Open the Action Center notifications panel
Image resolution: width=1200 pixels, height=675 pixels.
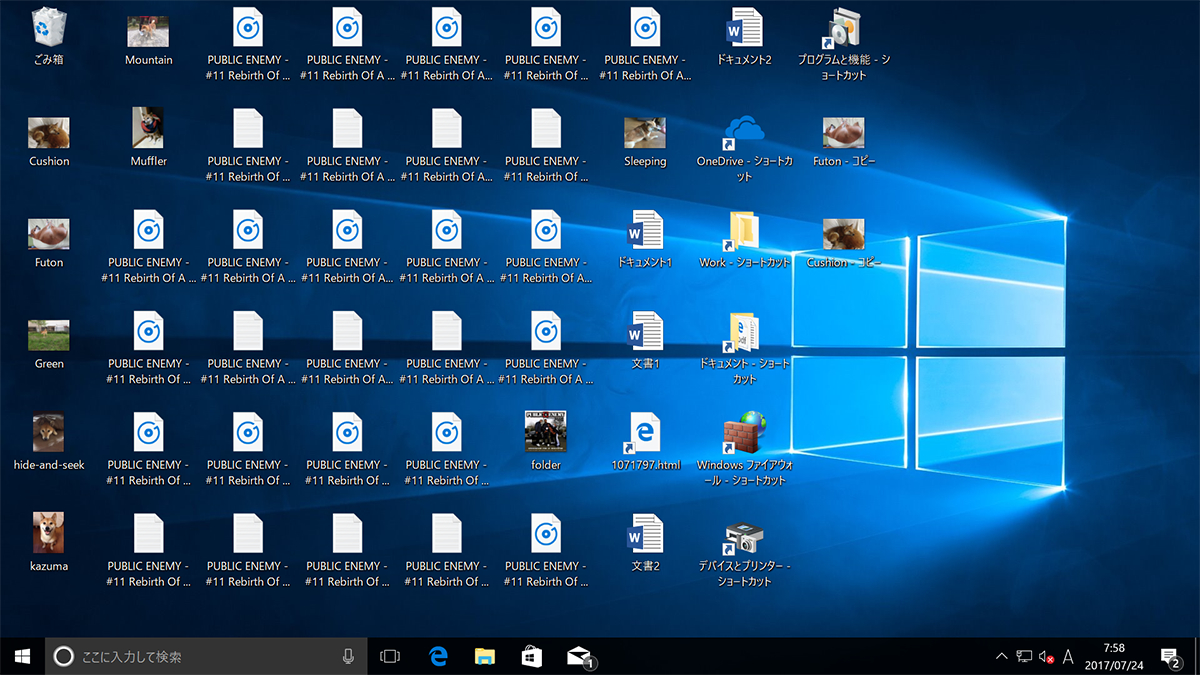point(1169,656)
